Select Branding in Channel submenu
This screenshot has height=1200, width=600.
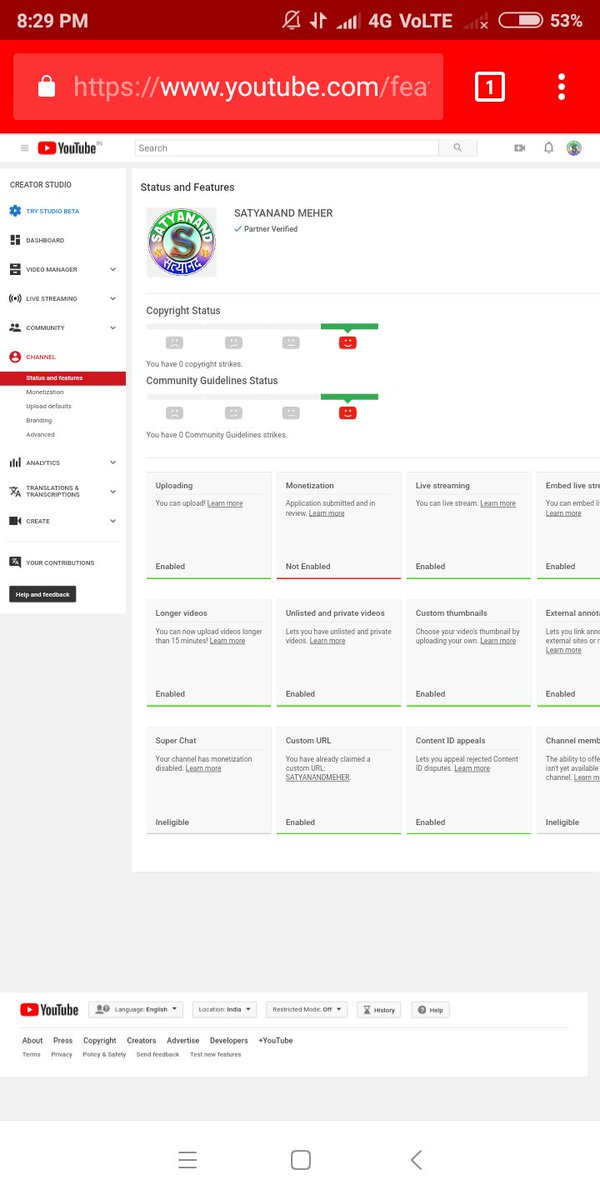(39, 420)
